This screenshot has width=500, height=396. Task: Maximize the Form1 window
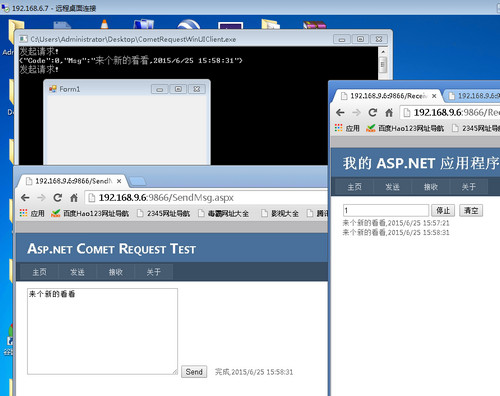point(178,89)
